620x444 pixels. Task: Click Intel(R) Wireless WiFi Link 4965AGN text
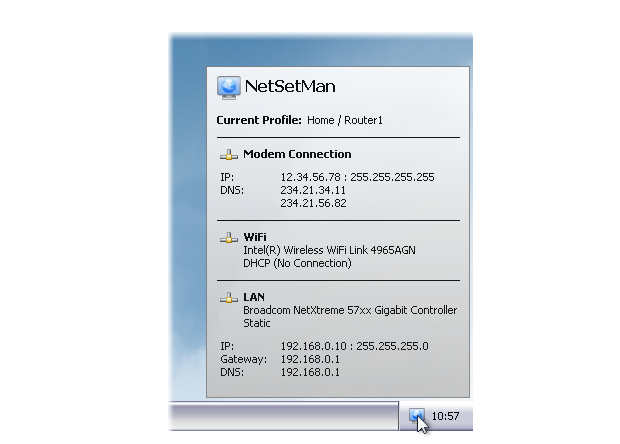pyautogui.click(x=329, y=250)
